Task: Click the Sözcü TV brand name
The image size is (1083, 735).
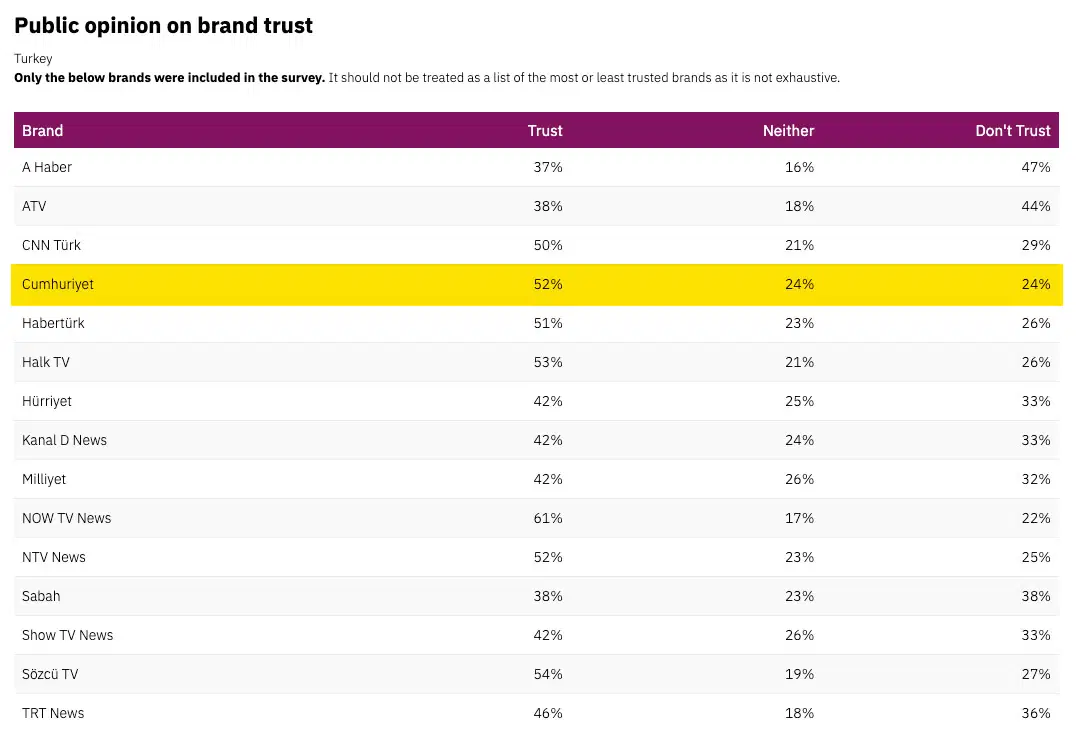Action: pos(50,674)
